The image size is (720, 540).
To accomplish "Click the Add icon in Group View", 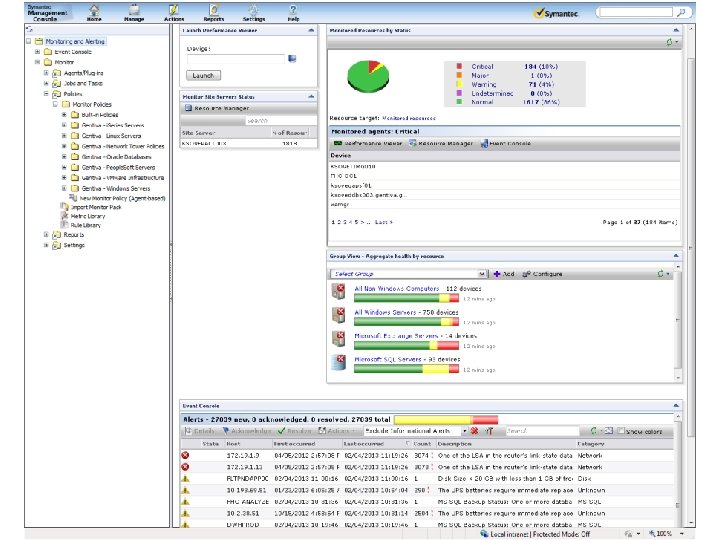I will pyautogui.click(x=497, y=274).
